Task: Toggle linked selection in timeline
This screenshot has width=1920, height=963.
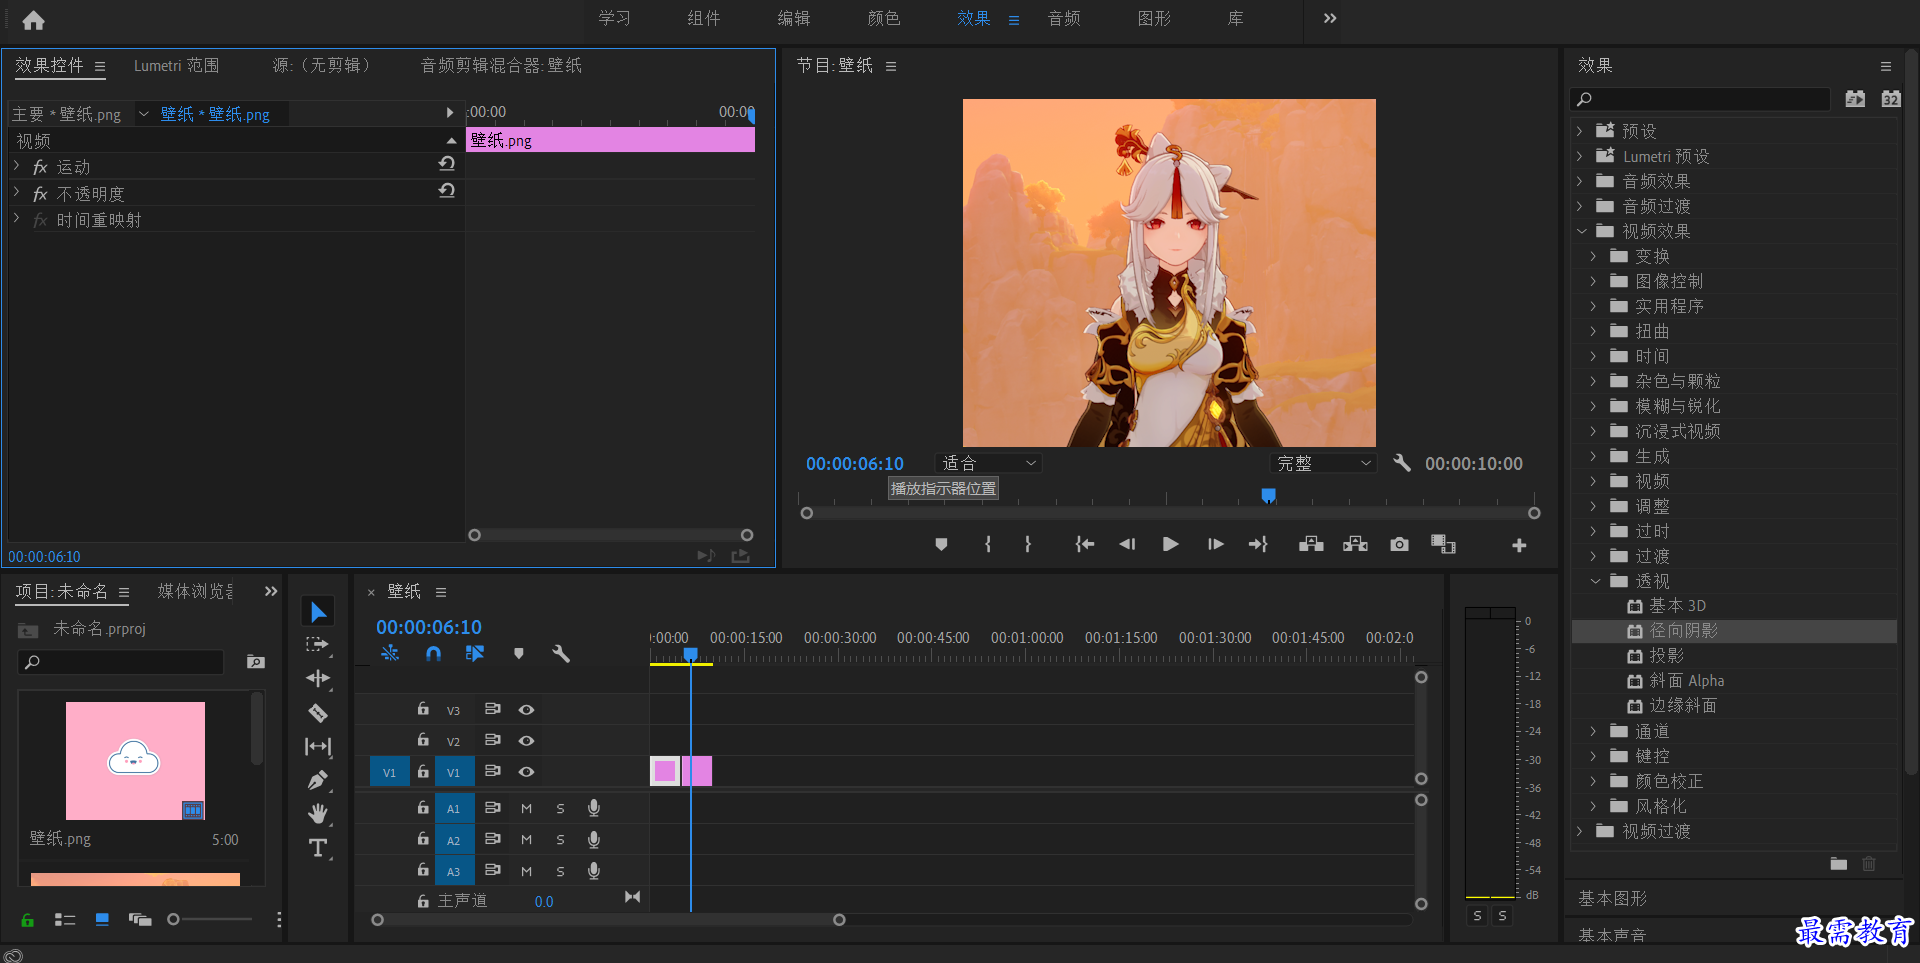Action: click(475, 653)
